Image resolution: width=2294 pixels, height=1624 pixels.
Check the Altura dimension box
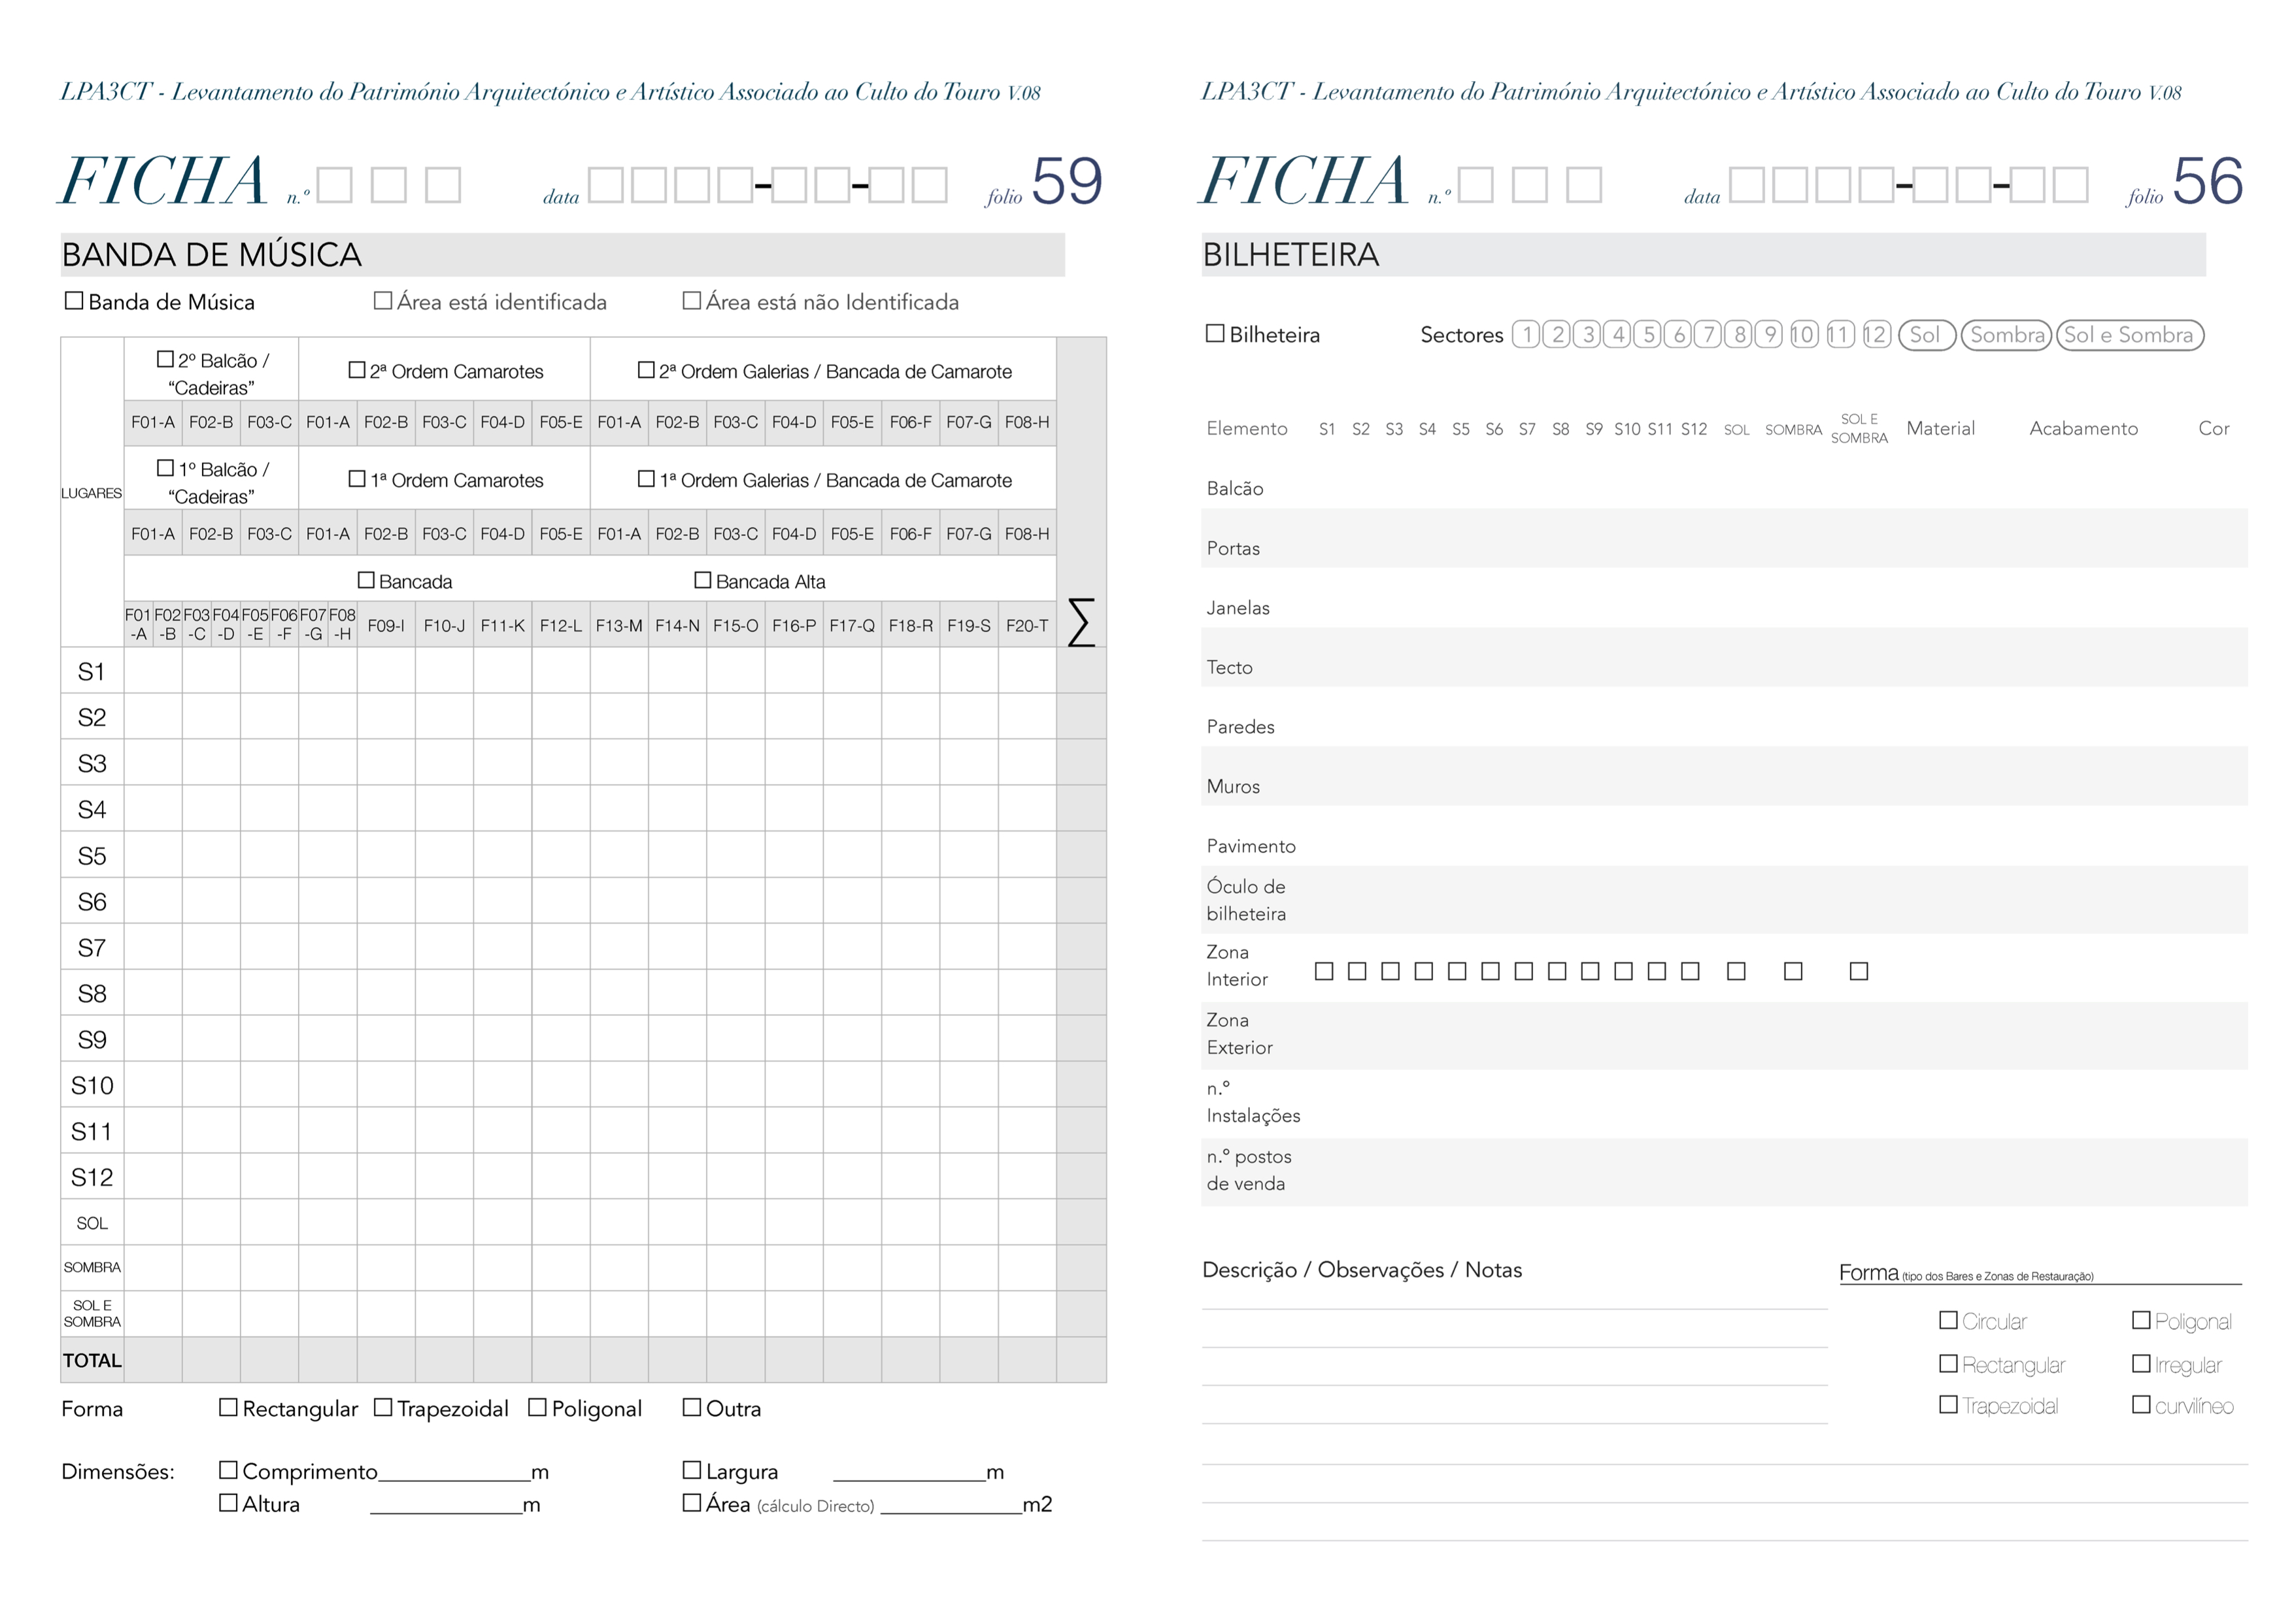[228, 1502]
